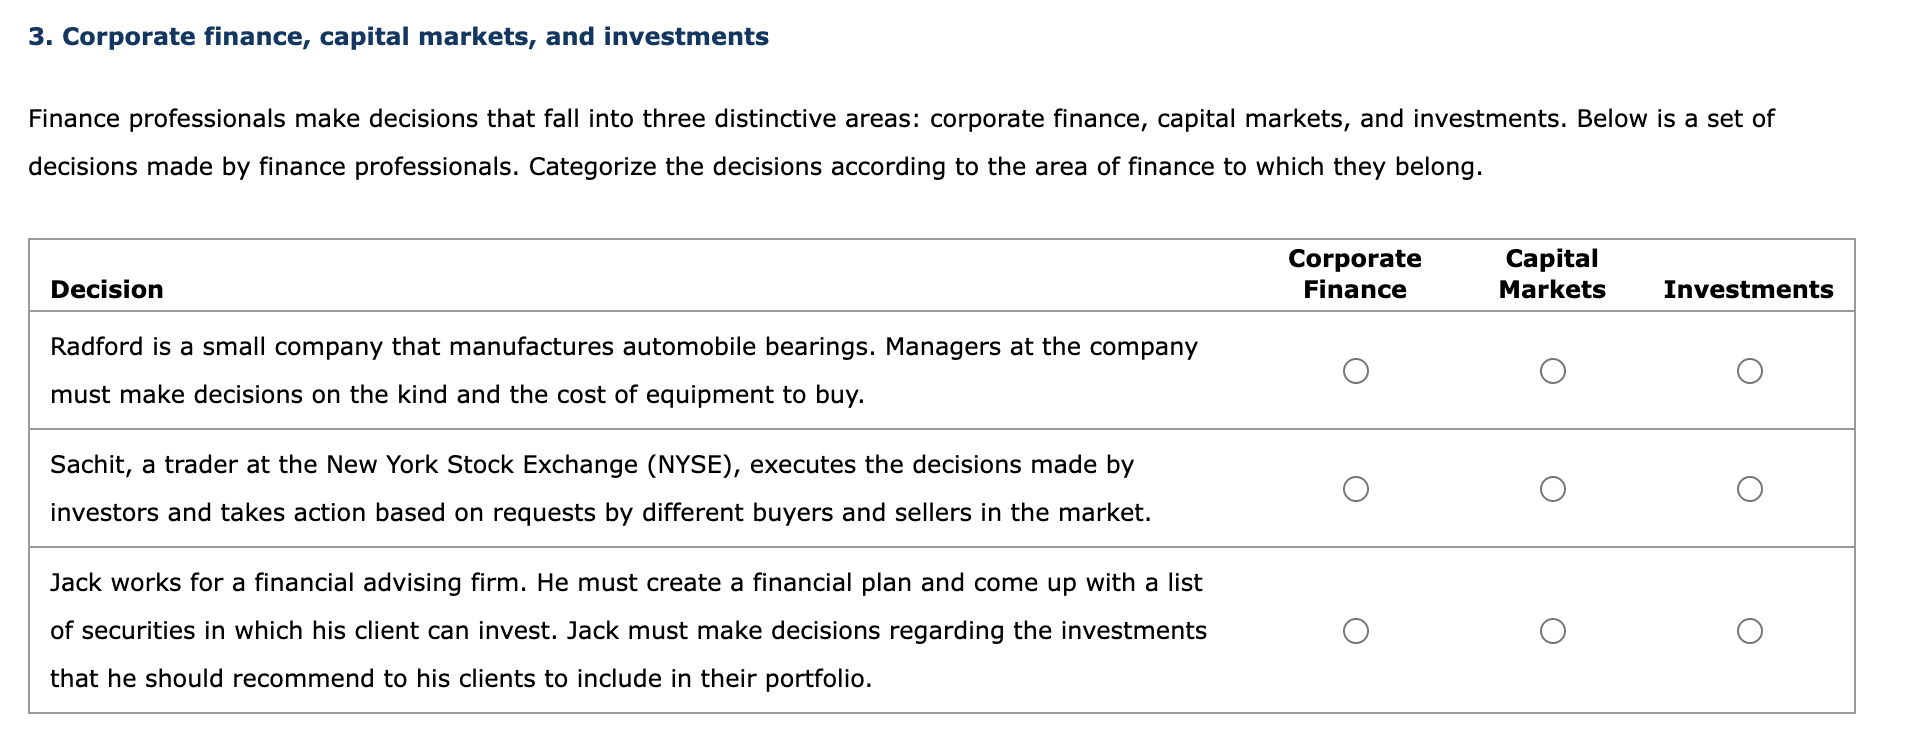Select Corporate Finance for Sachit the trader

pyautogui.click(x=1355, y=489)
